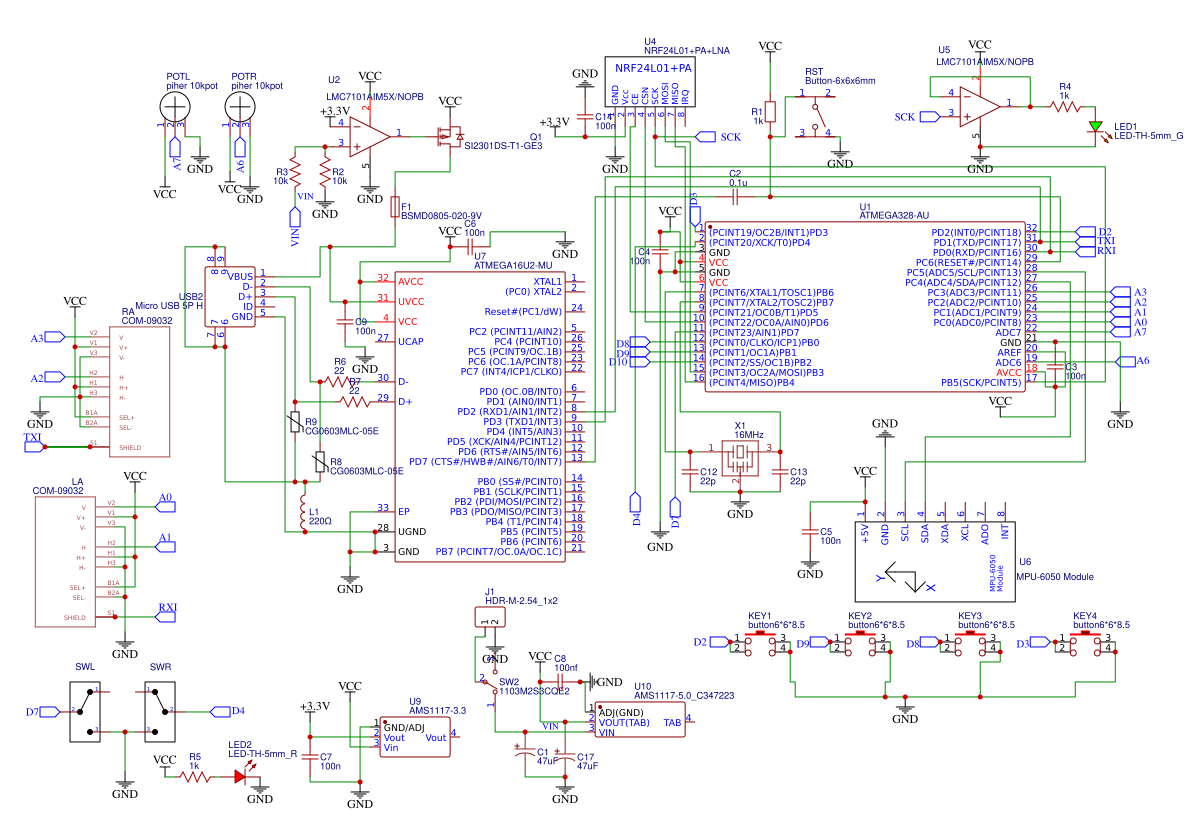Select the U9 AMS1117-3.3 regulator box

415,736
